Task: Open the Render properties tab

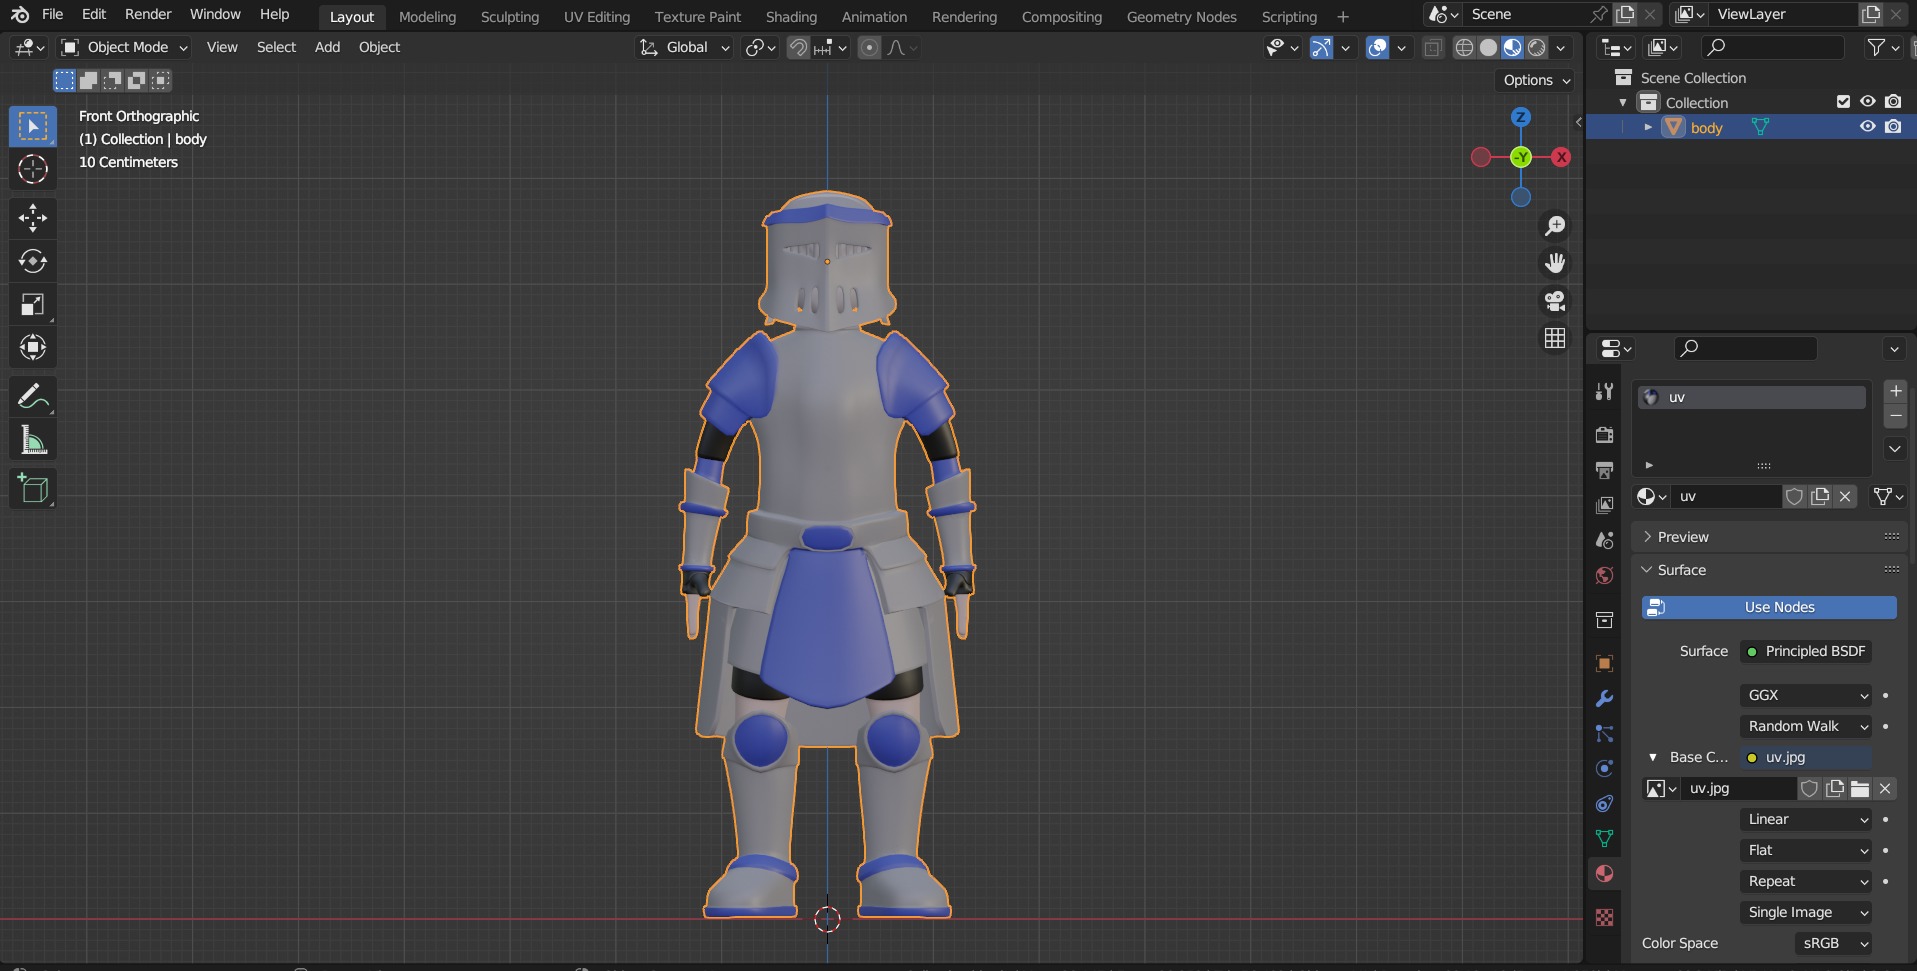Action: (1604, 435)
